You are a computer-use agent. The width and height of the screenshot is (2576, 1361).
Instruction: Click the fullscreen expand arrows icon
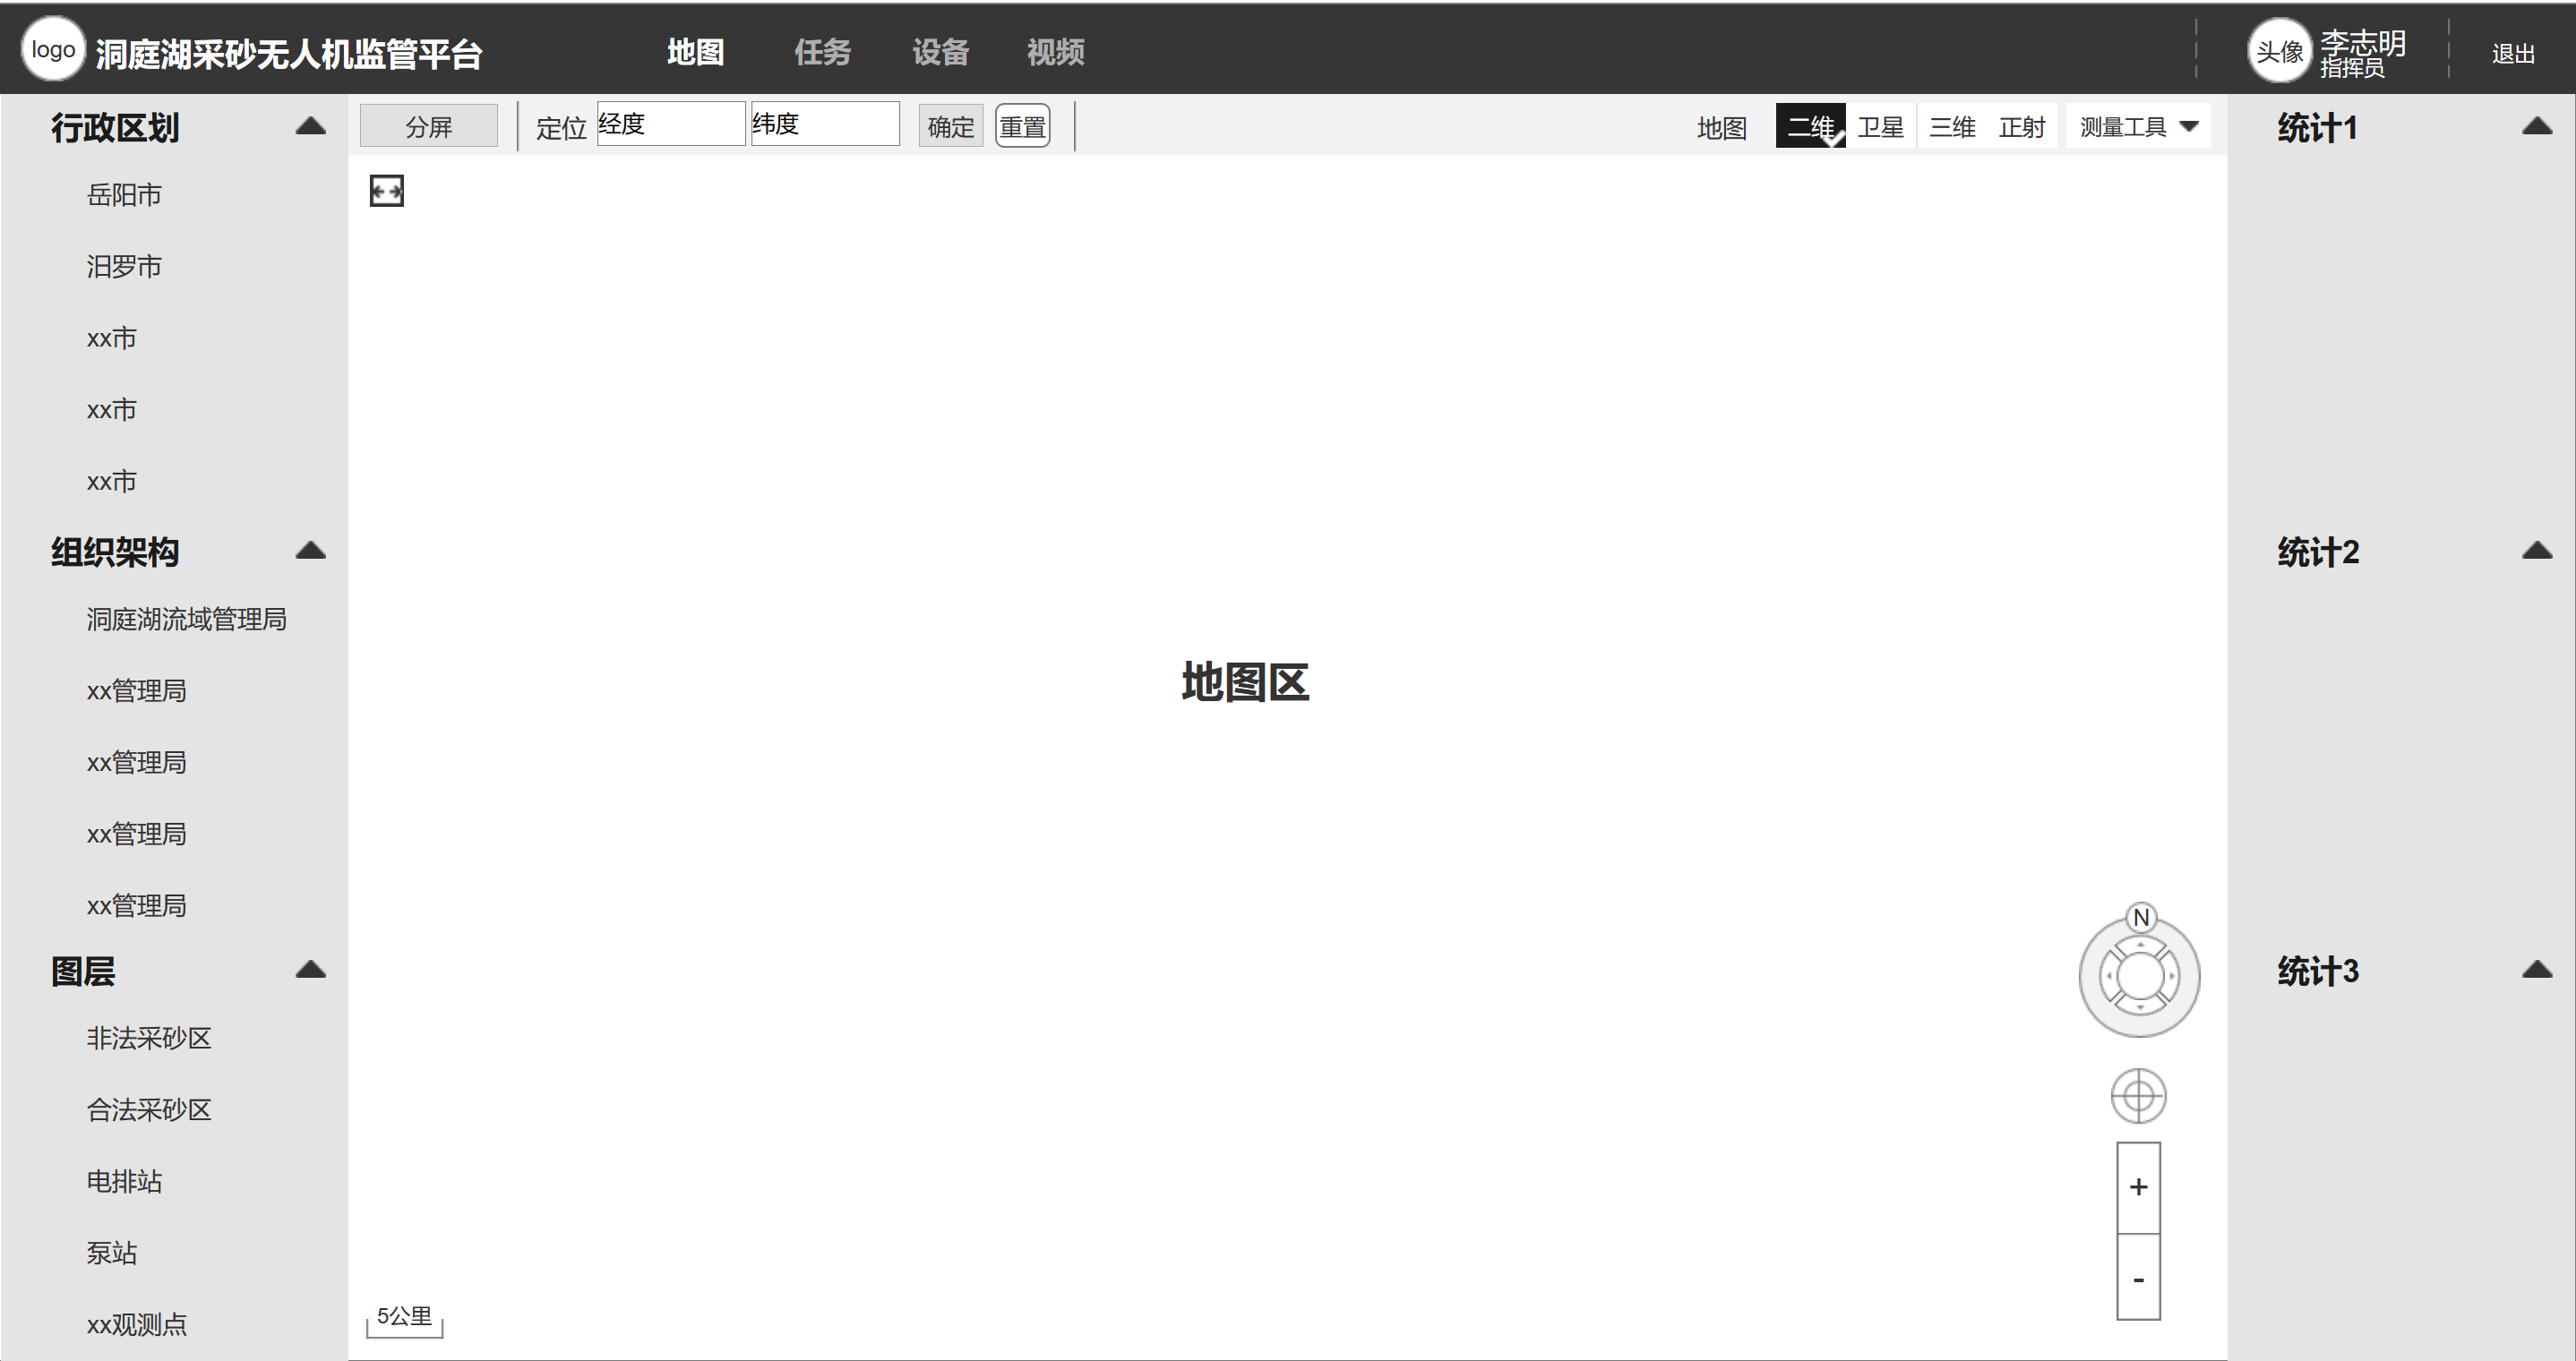386,191
